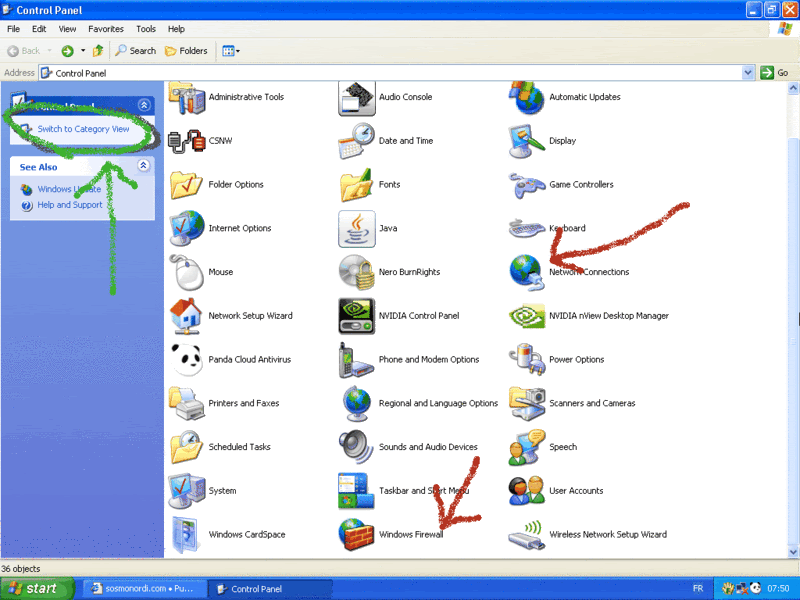Open the Scheduled Tasks icon
The image size is (800, 600).
(x=187, y=447)
